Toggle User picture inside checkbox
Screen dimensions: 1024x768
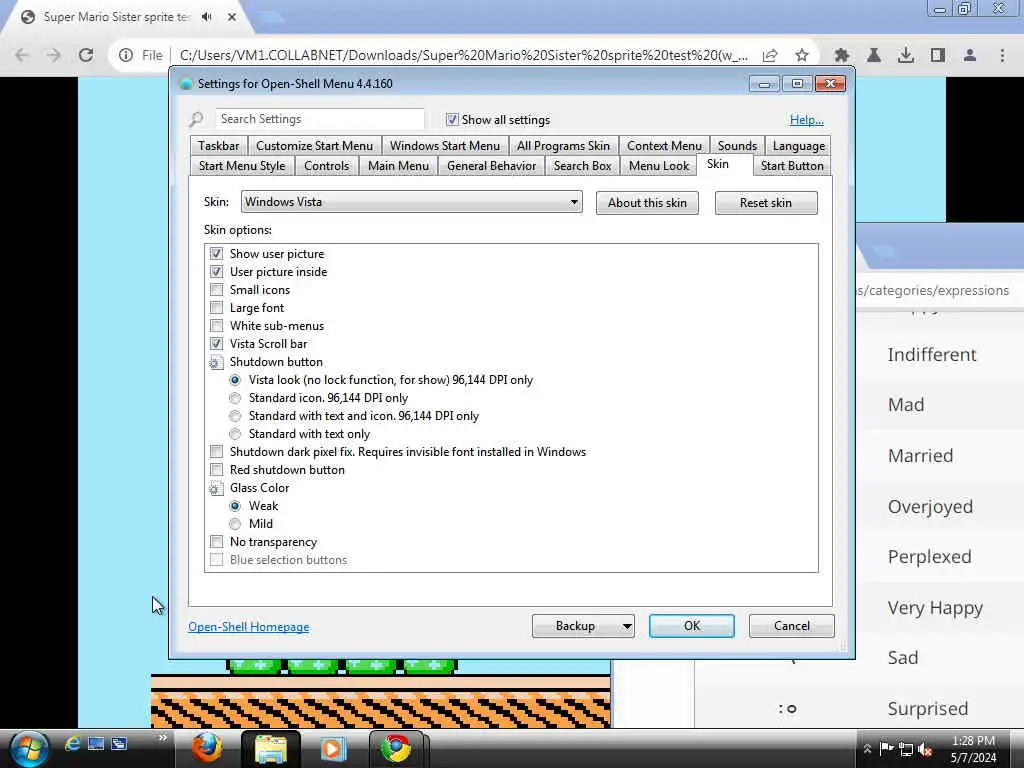(216, 272)
